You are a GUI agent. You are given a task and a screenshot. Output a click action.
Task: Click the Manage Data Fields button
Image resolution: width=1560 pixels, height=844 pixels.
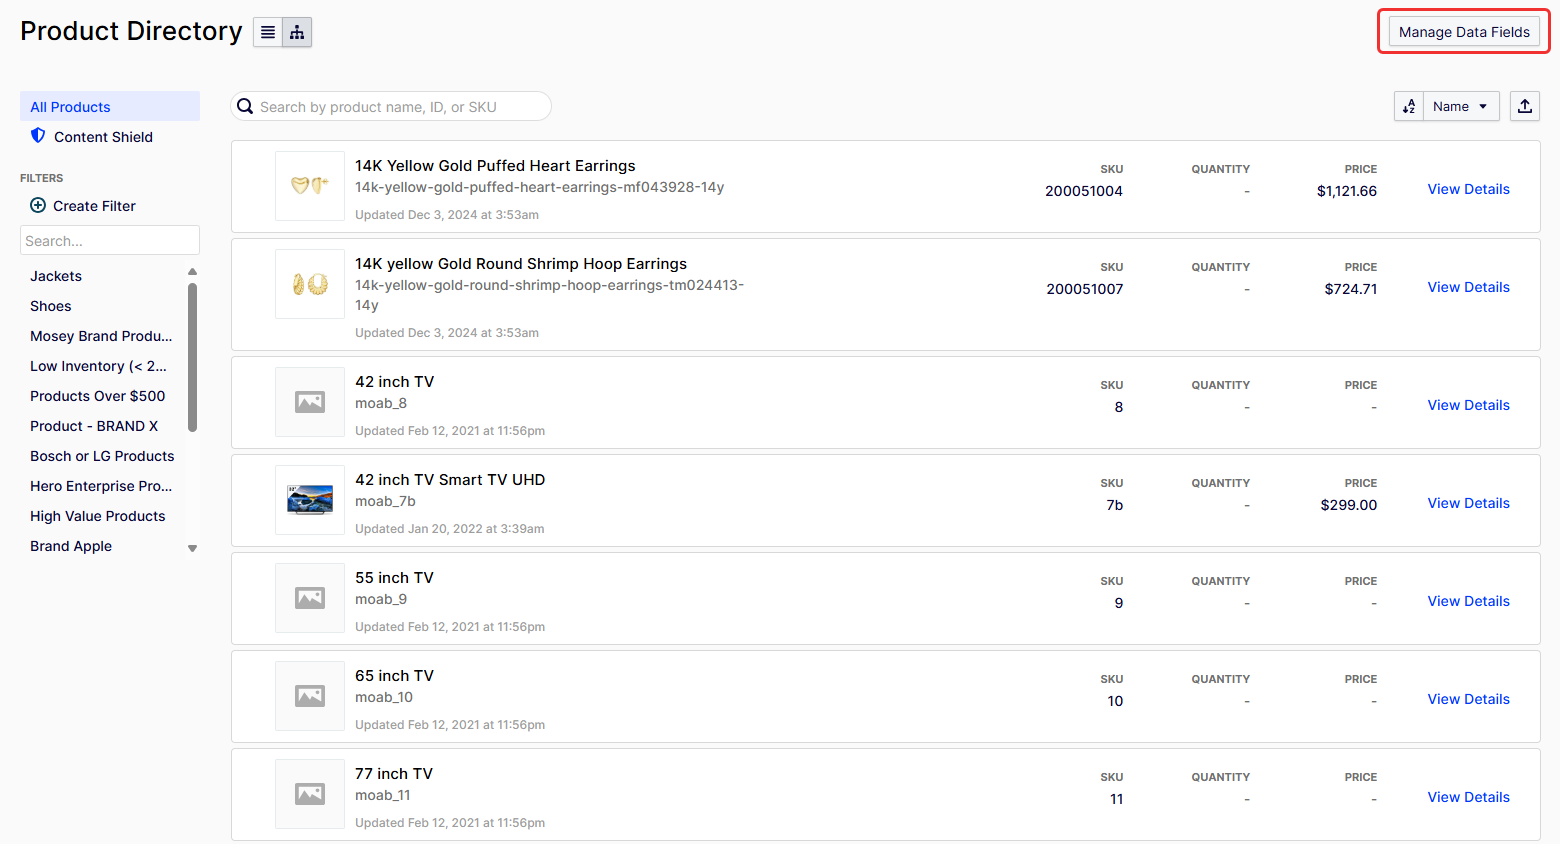coord(1464,32)
